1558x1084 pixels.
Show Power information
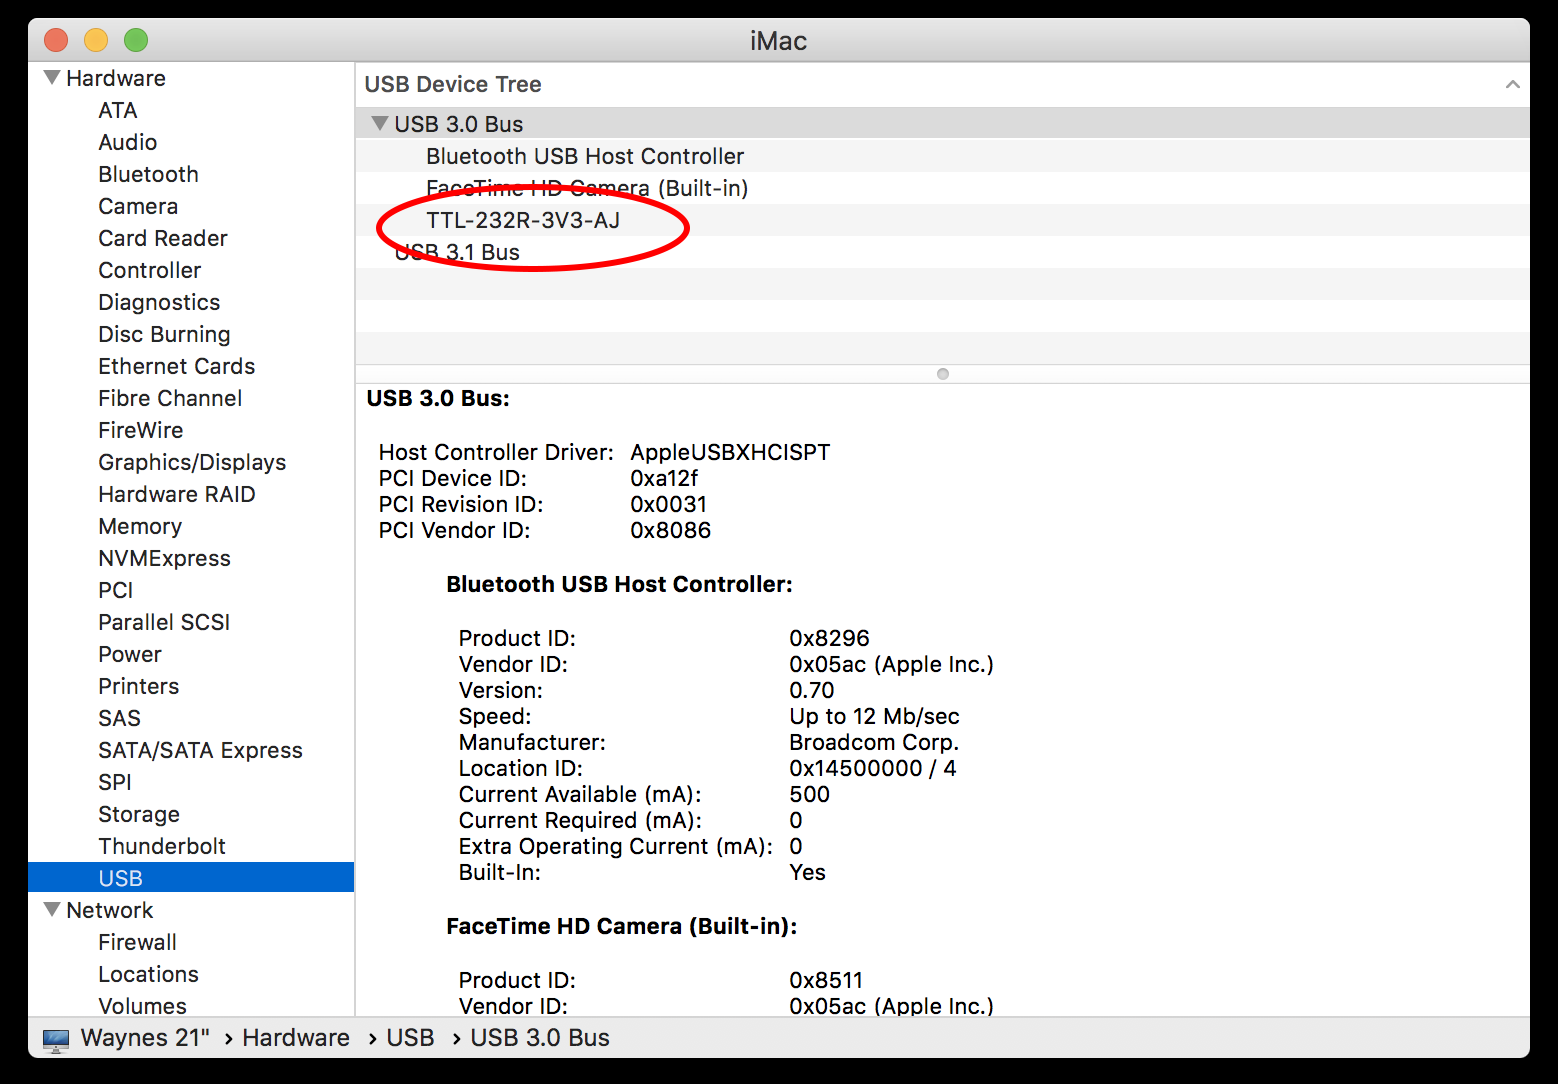(130, 654)
